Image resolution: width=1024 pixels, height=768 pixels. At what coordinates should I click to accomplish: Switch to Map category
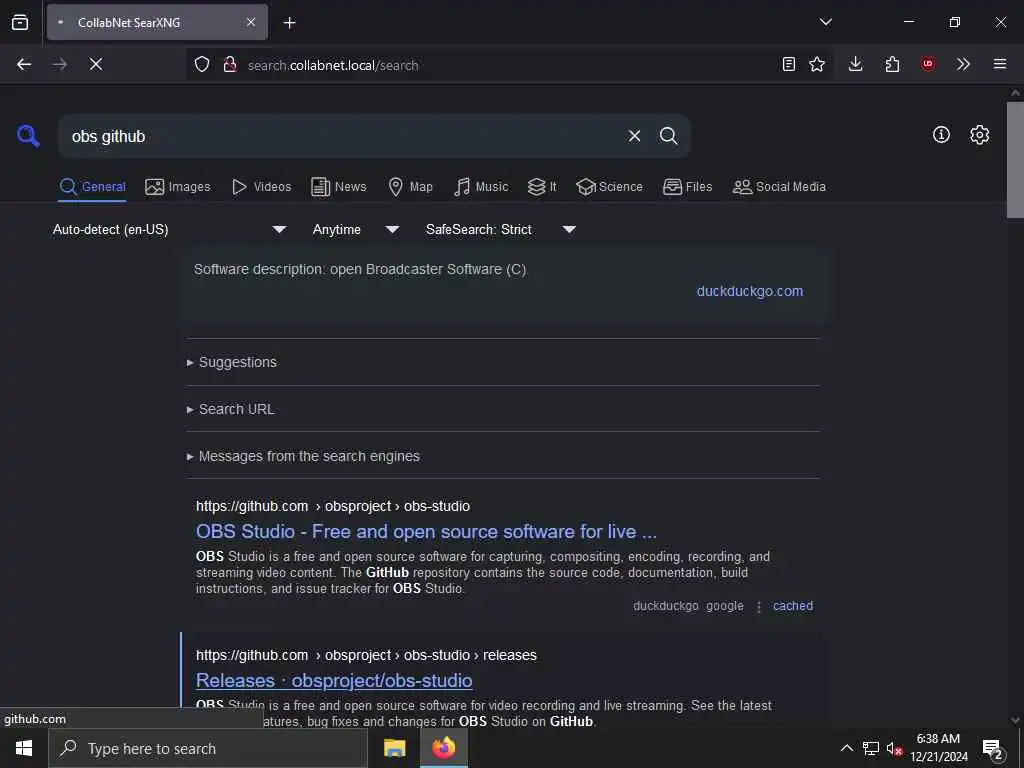tap(410, 187)
